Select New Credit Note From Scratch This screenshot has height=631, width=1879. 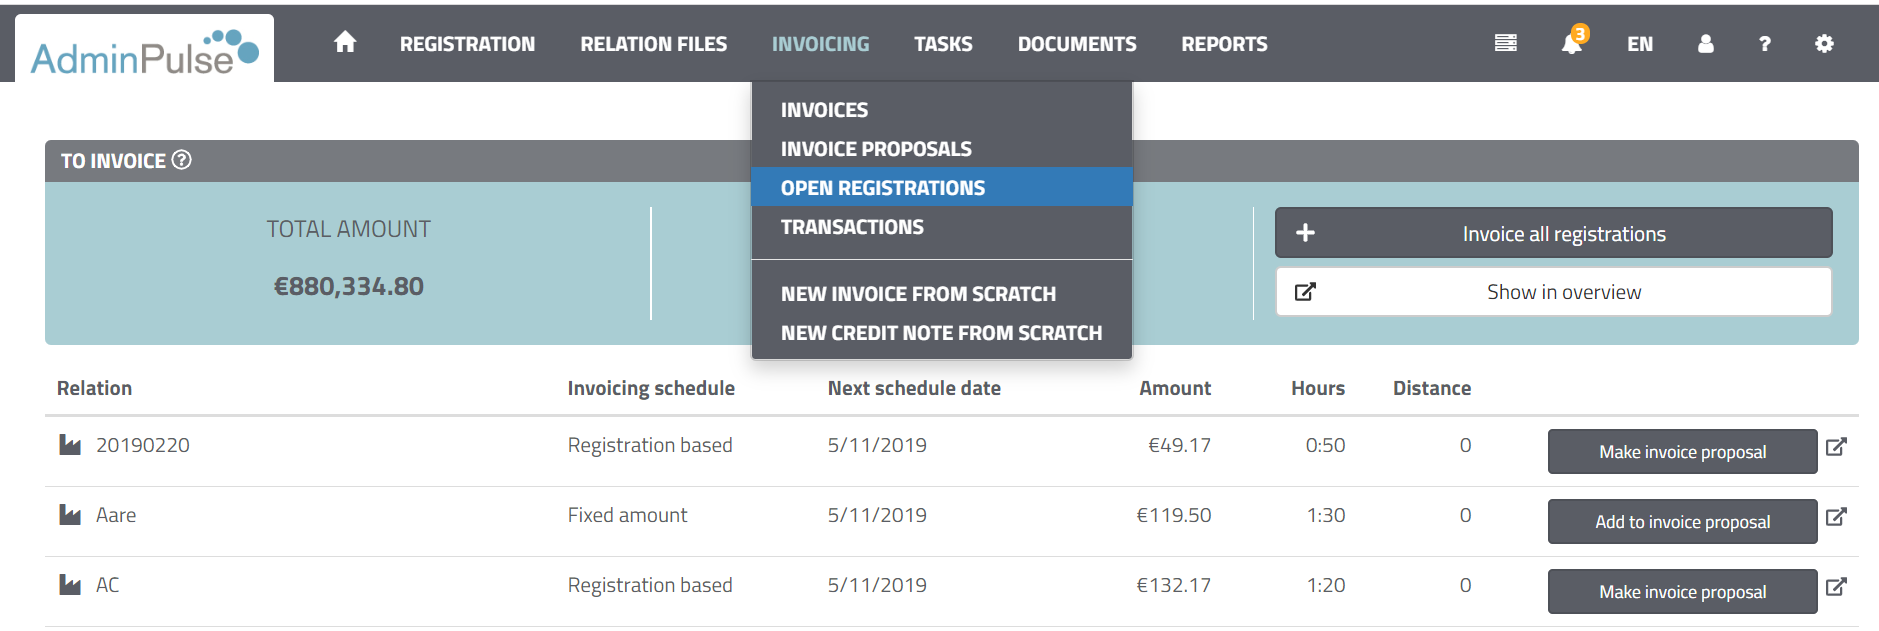point(941,333)
